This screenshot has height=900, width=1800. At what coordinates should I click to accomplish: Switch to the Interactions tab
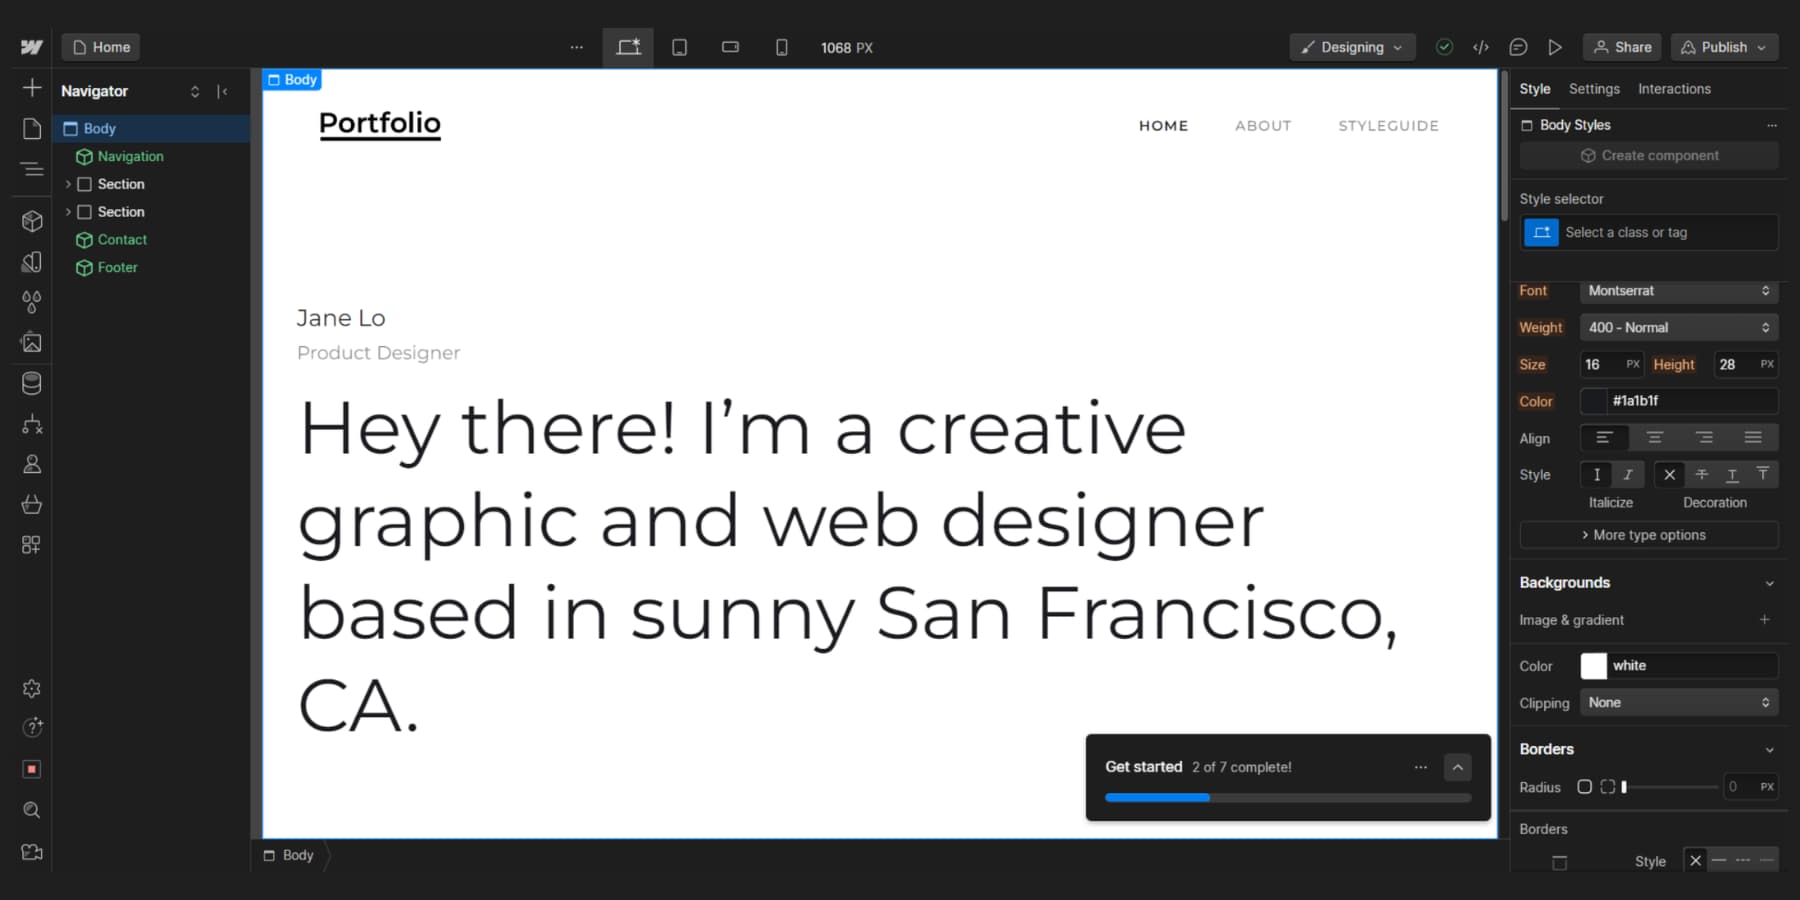pos(1673,89)
